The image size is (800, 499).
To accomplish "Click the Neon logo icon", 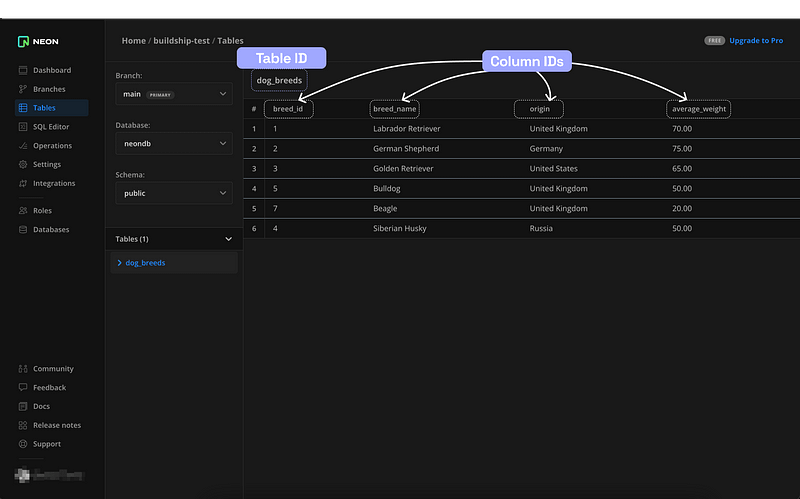I will click(23, 41).
